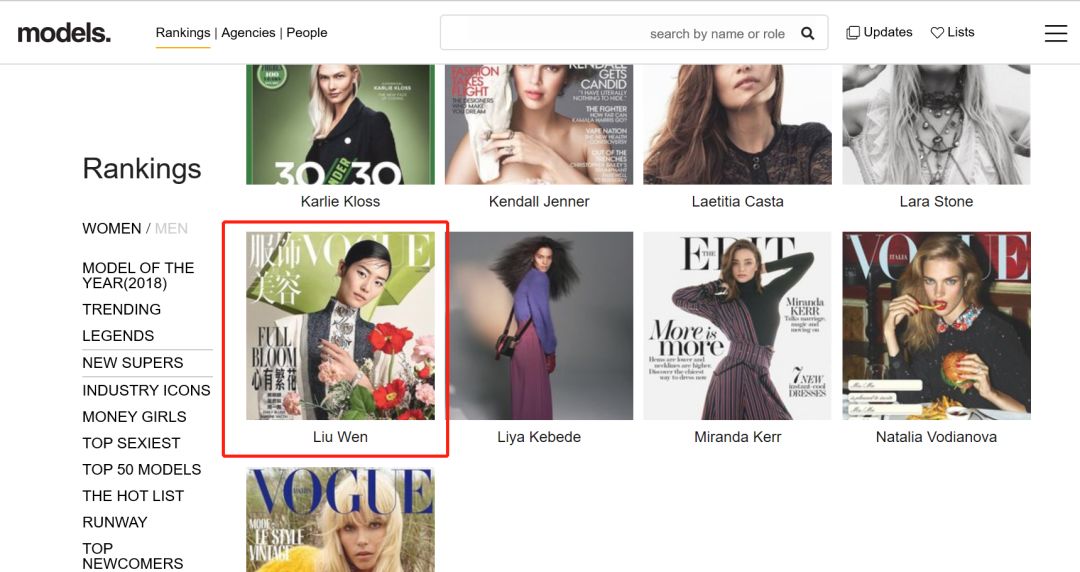Click the Natalia Vodianova name link
This screenshot has width=1080, height=572.
click(936, 437)
